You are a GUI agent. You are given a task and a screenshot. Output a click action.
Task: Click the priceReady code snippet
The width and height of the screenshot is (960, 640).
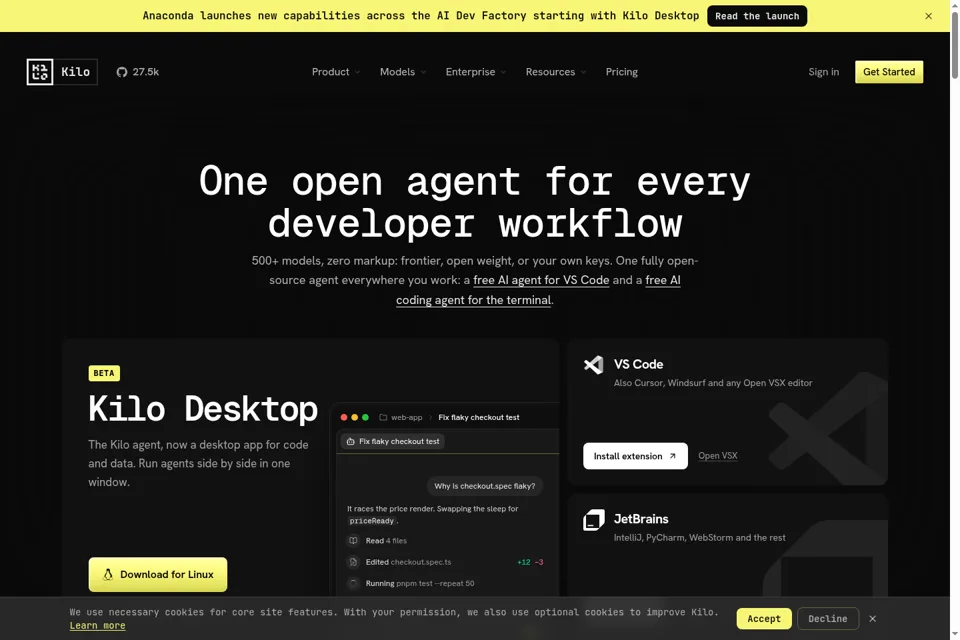click(x=372, y=521)
